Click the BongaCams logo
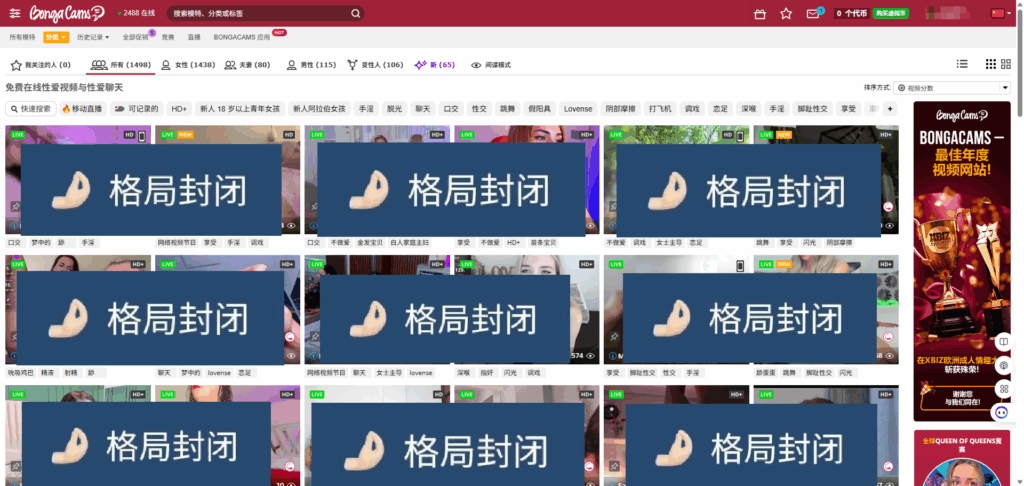This screenshot has height=486, width=1024. pyautogui.click(x=67, y=13)
